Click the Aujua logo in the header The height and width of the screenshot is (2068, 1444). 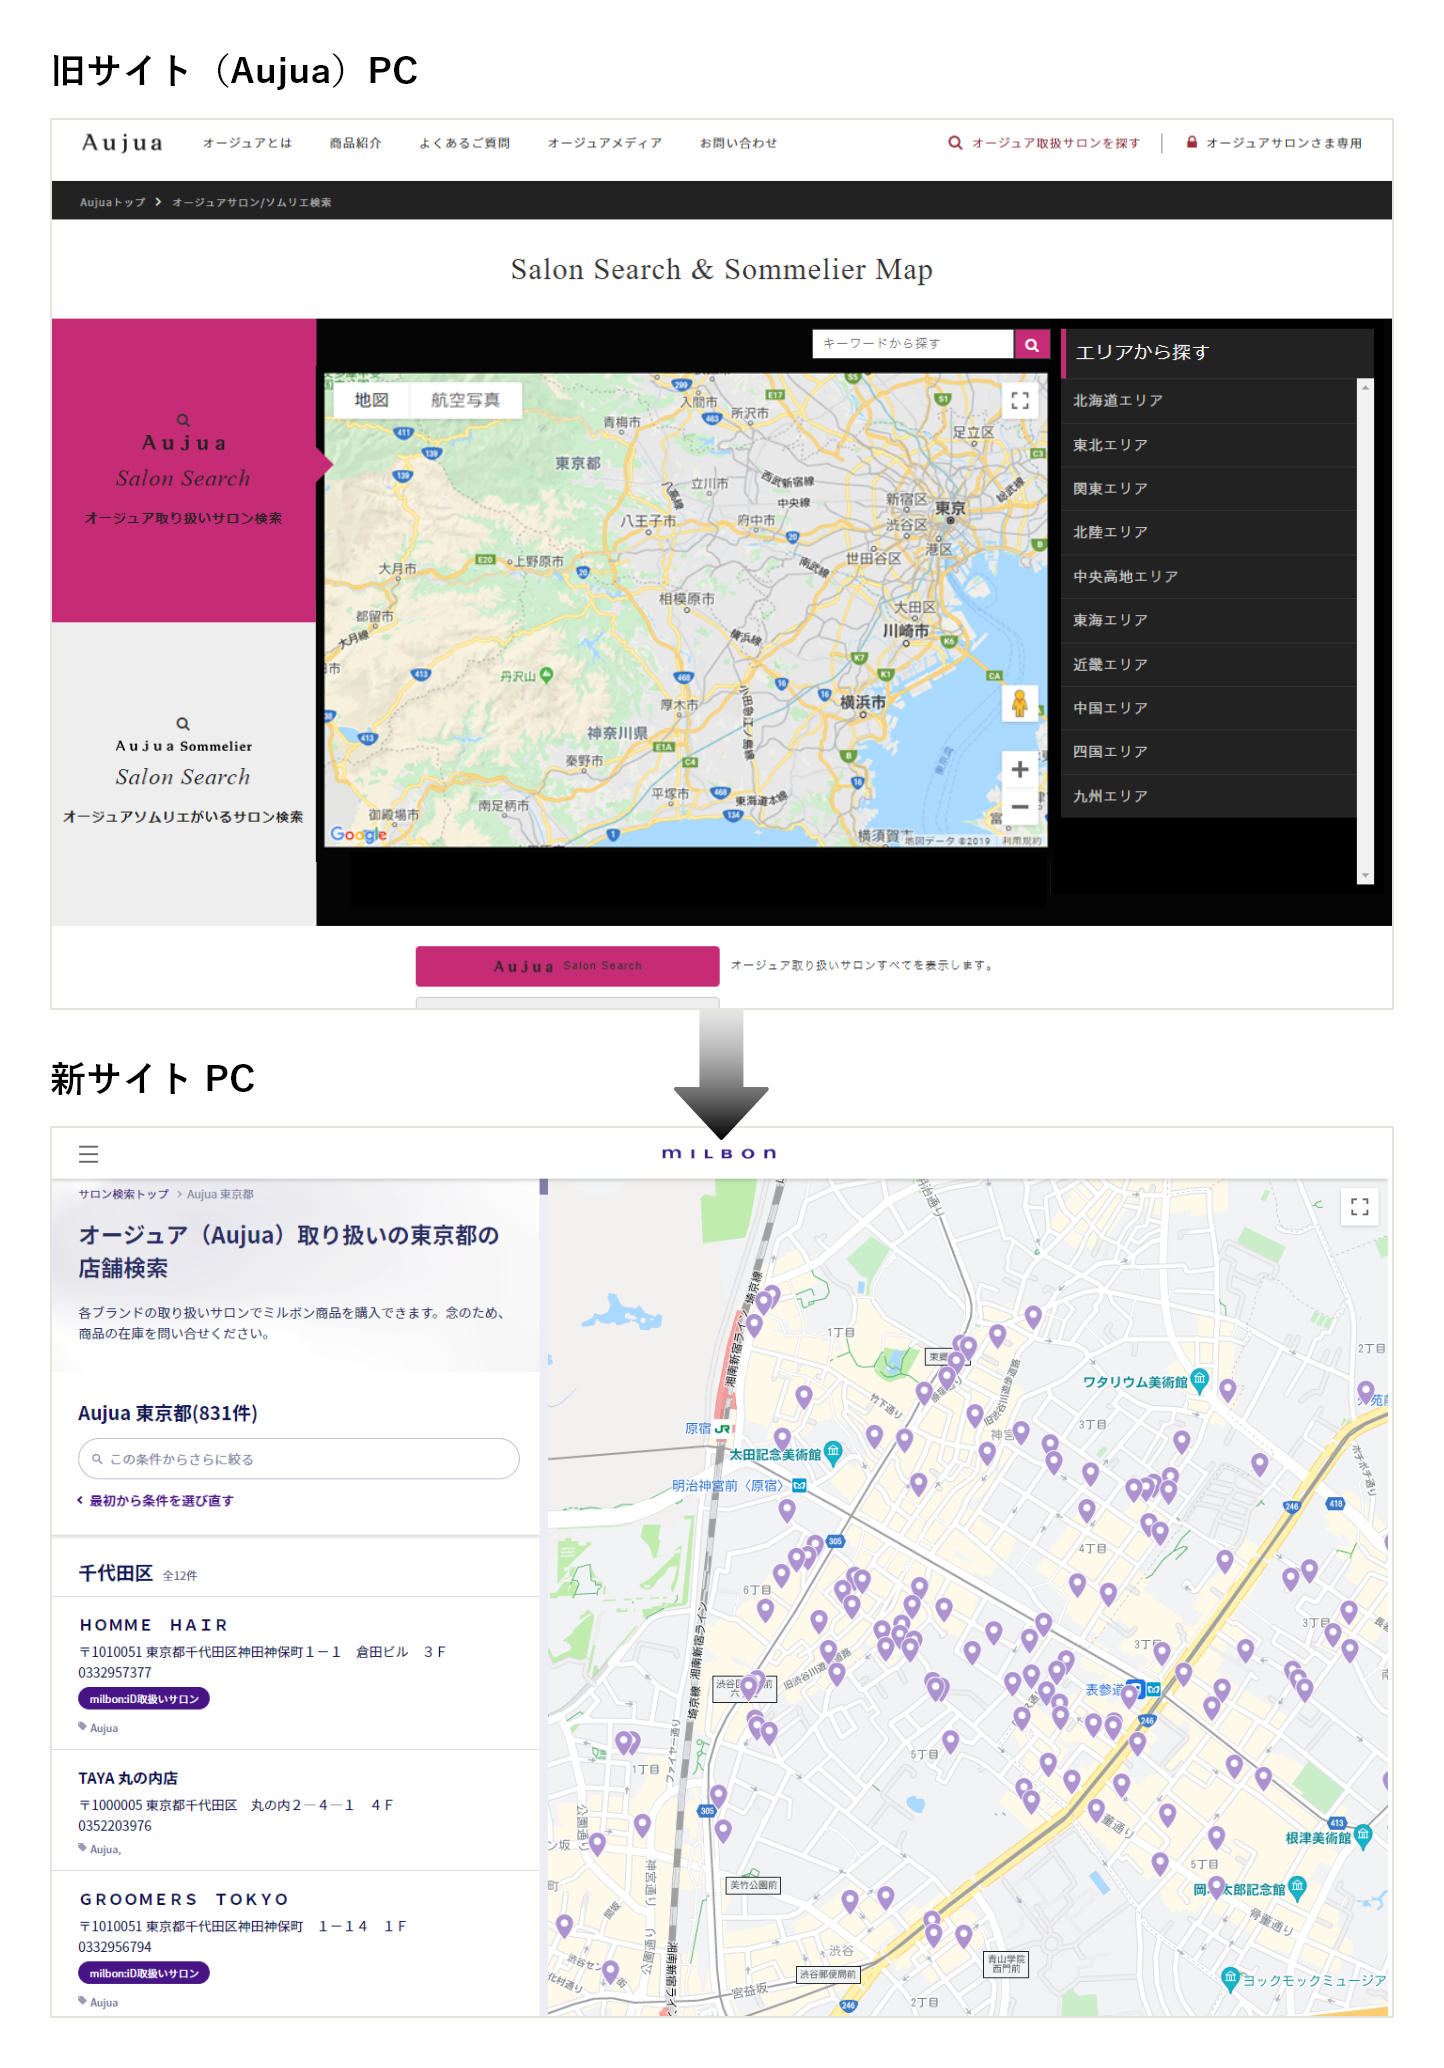pos(122,143)
